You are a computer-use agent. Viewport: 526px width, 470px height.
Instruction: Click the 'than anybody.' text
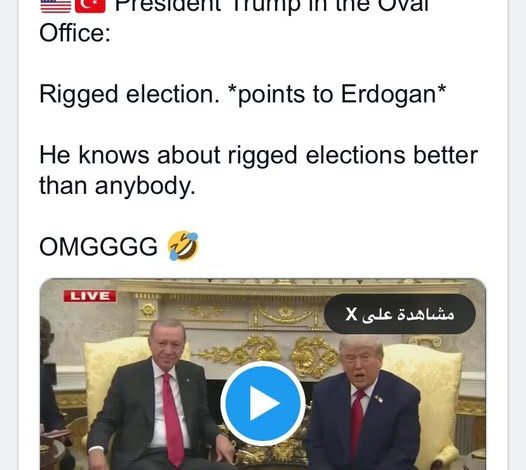tap(117, 186)
